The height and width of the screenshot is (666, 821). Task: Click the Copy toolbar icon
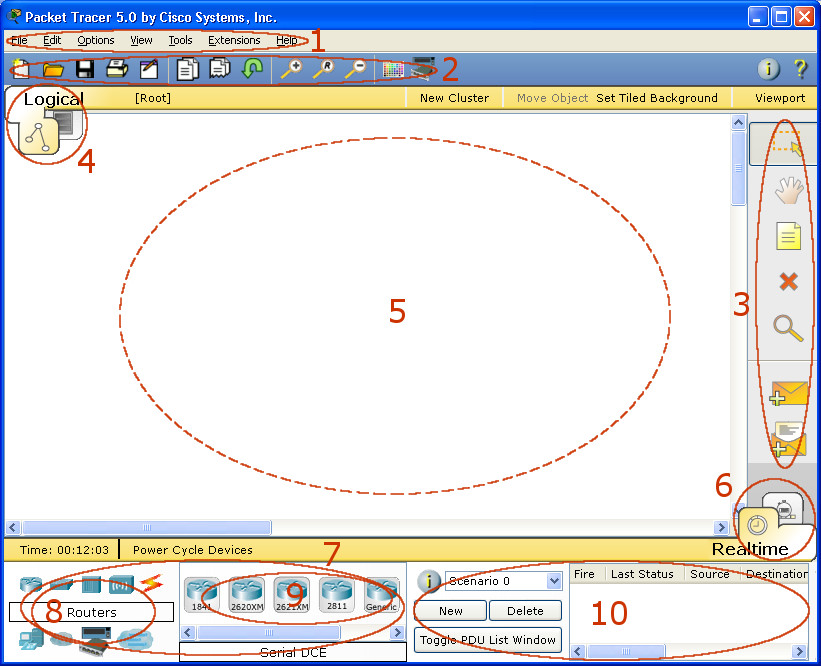point(188,69)
